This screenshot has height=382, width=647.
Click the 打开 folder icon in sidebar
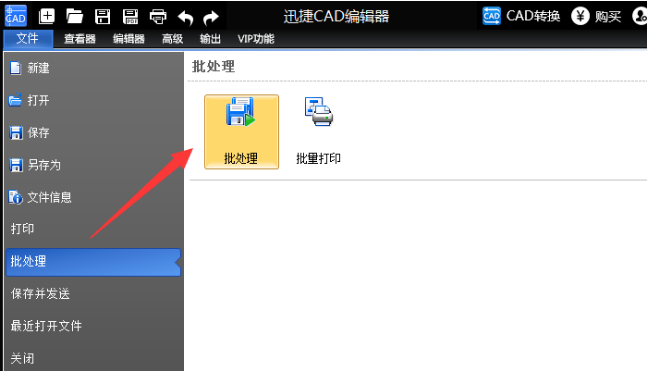pyautogui.click(x=15, y=100)
